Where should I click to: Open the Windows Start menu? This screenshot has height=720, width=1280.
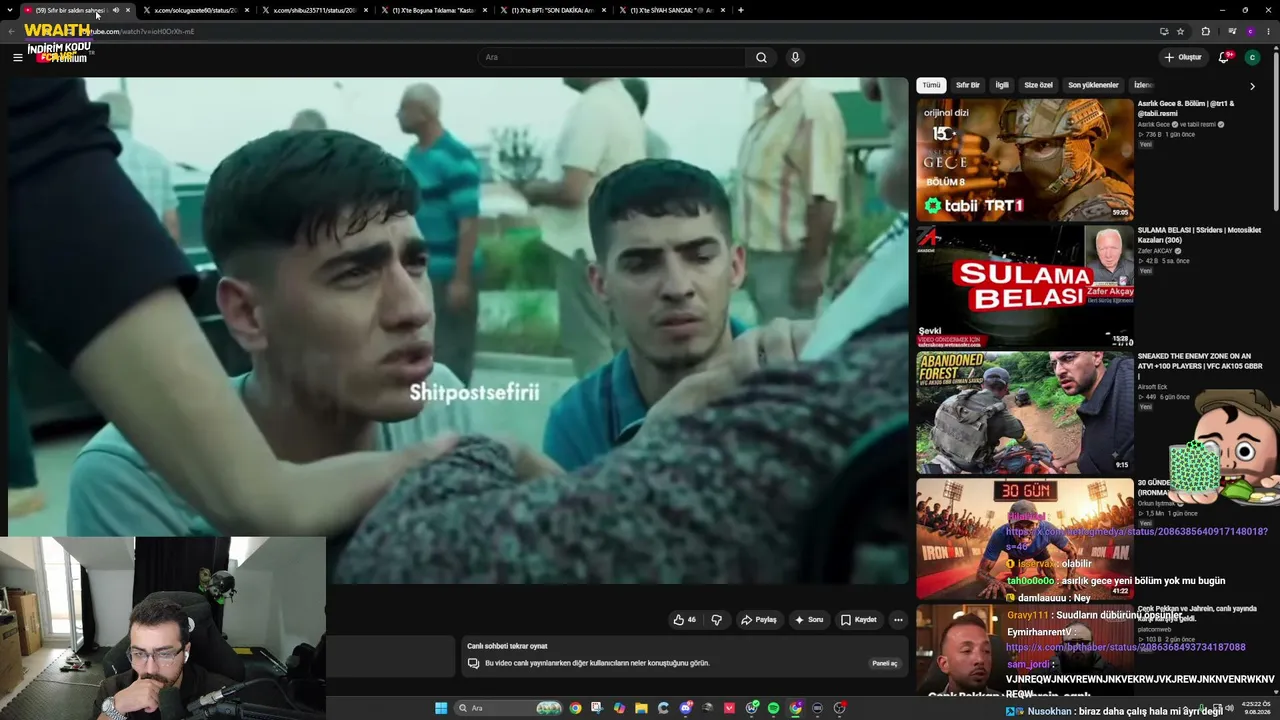[441, 708]
